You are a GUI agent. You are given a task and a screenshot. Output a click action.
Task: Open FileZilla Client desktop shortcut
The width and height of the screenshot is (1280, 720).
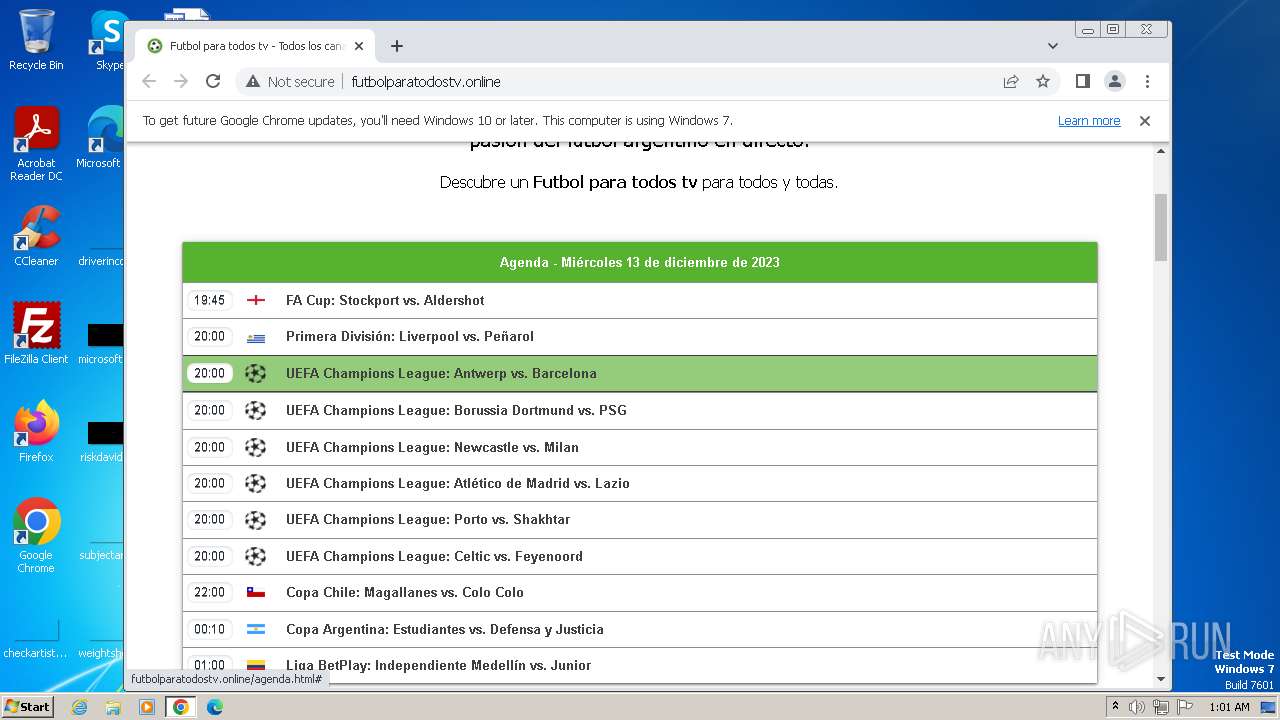[x=36, y=334]
